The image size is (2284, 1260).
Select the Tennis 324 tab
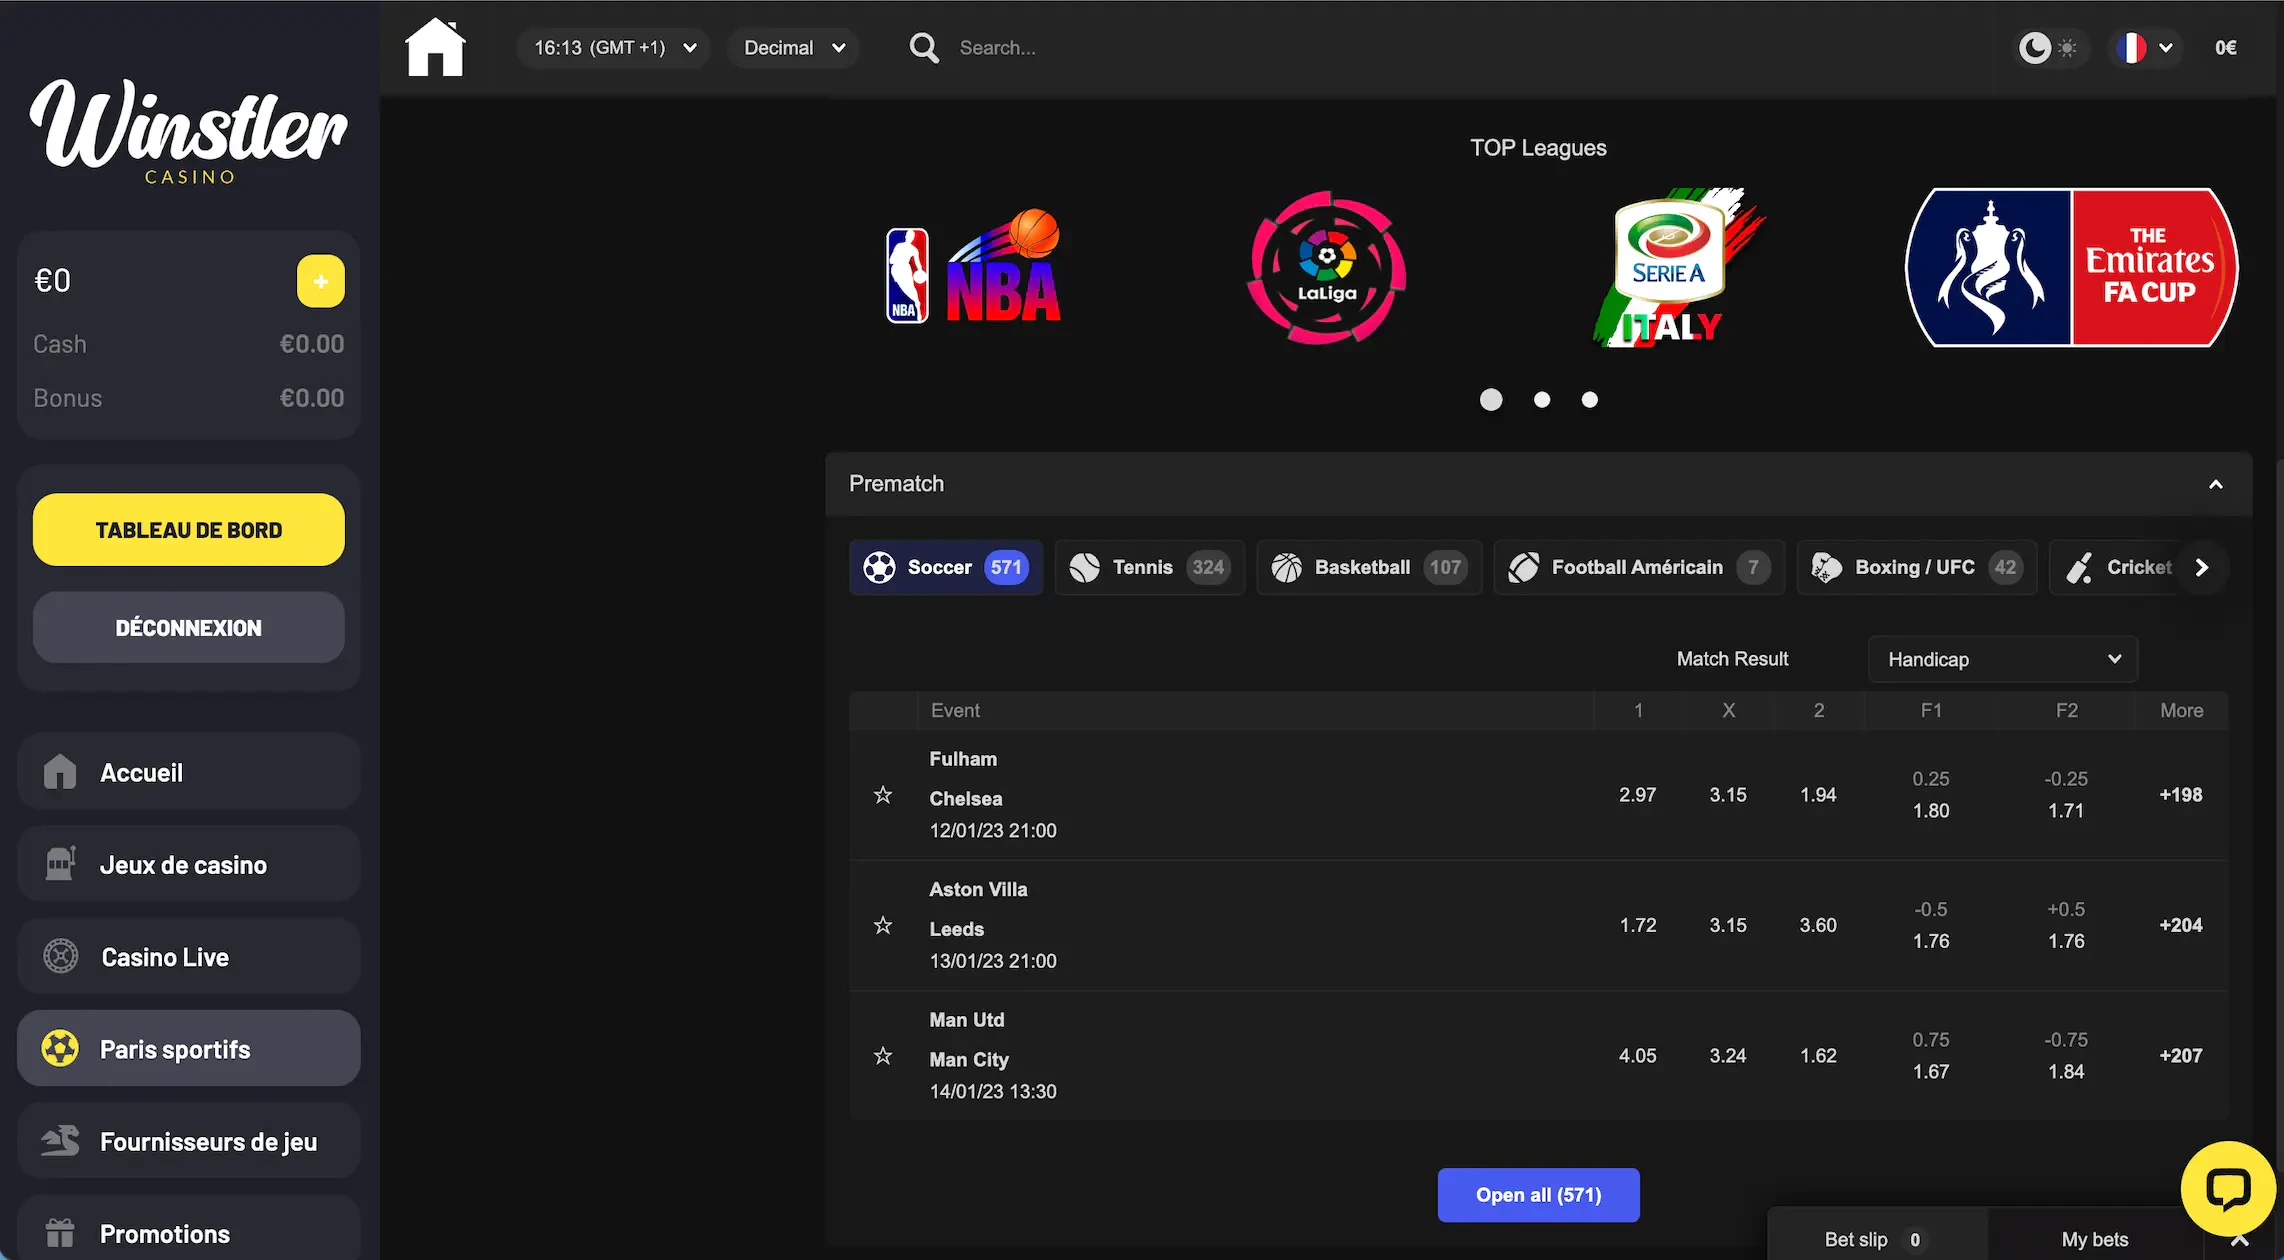1150,568
